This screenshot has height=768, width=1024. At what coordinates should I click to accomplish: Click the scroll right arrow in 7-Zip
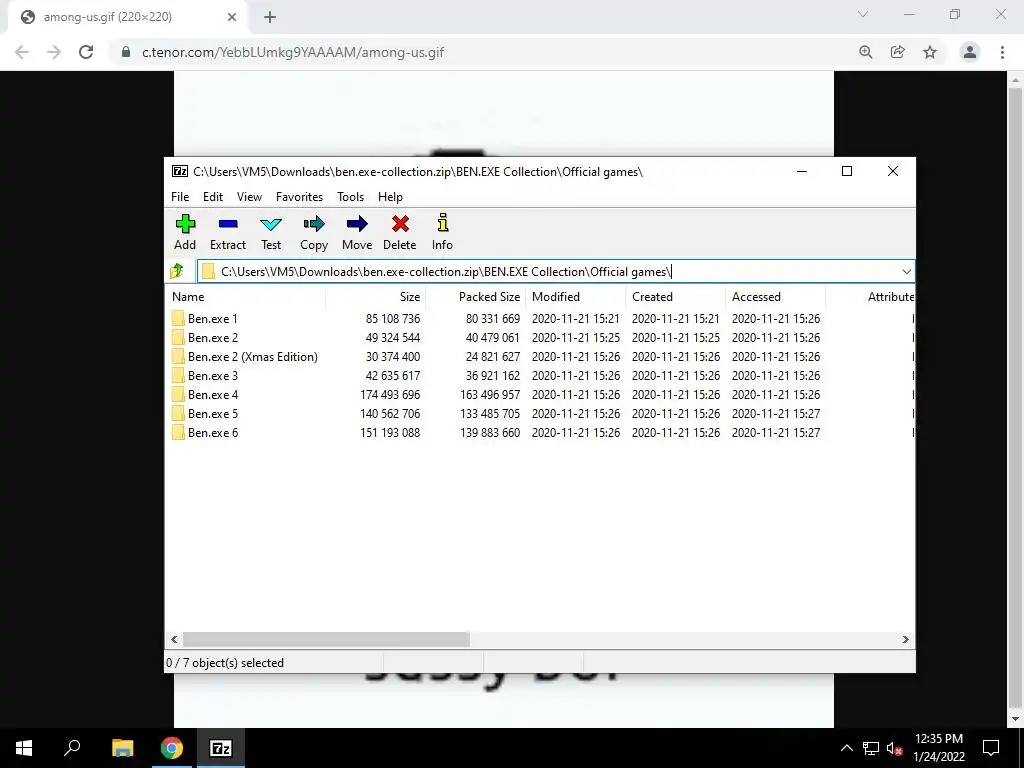click(x=906, y=639)
